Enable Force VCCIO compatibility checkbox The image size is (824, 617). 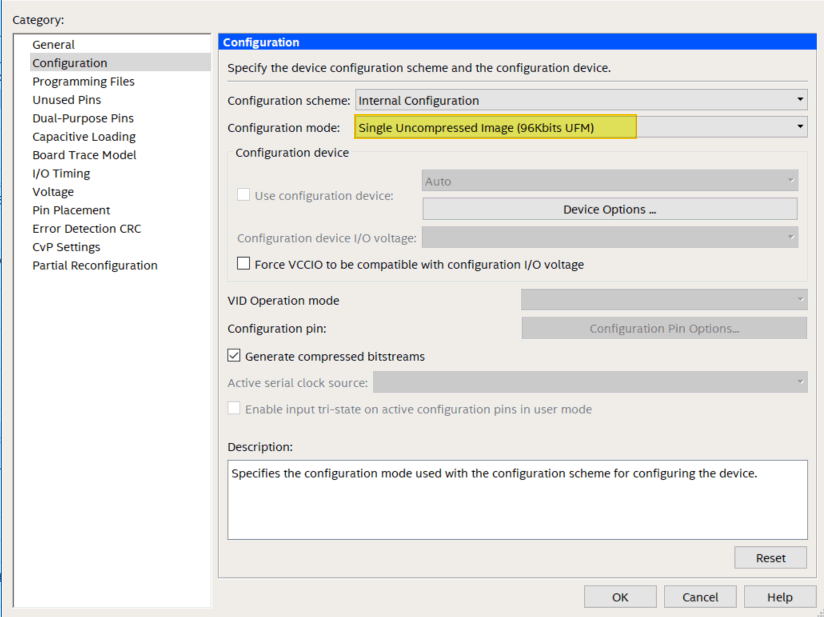click(244, 265)
